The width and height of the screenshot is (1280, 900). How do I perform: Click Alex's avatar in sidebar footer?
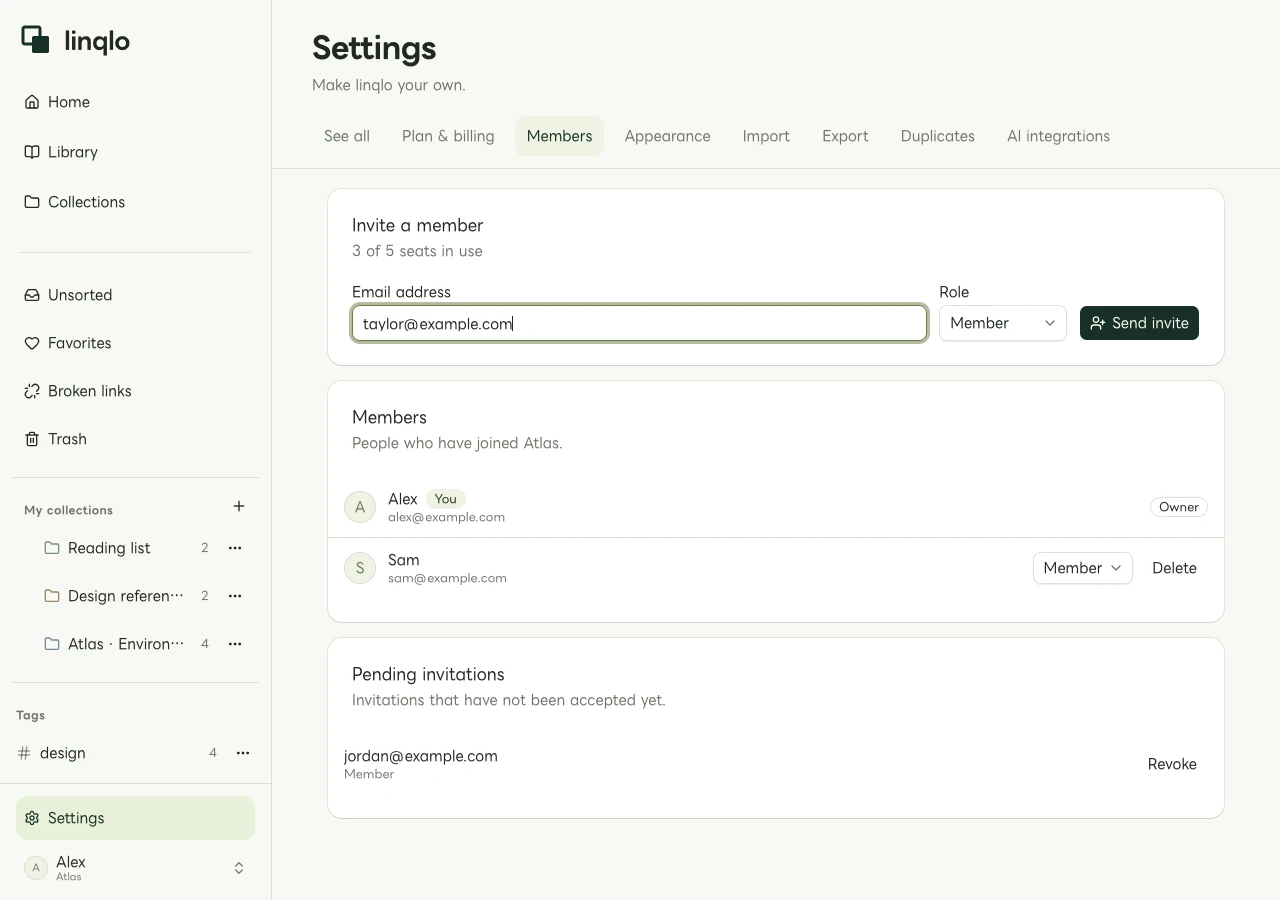pyautogui.click(x=36, y=868)
